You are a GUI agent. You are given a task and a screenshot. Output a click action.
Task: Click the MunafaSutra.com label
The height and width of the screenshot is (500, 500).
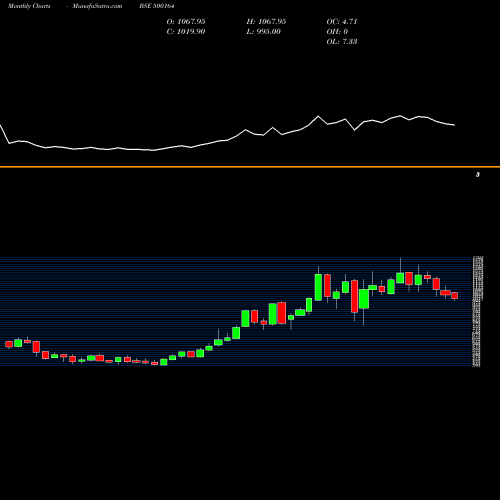tap(97, 6)
